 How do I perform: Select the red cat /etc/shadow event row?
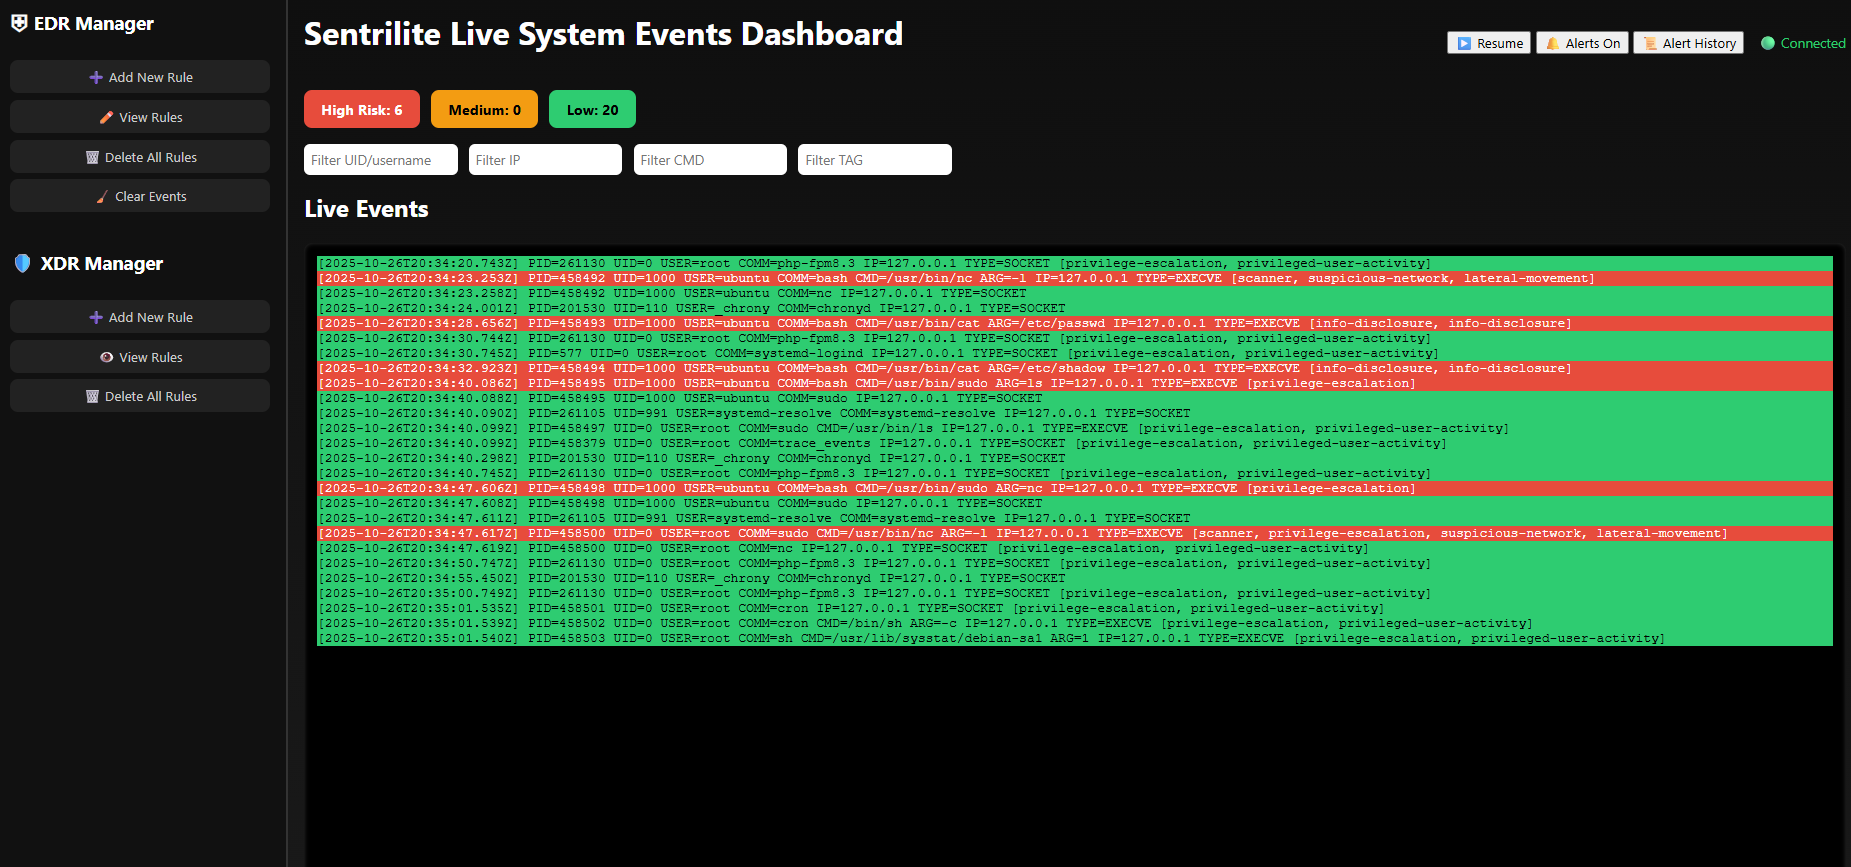(x=1075, y=369)
